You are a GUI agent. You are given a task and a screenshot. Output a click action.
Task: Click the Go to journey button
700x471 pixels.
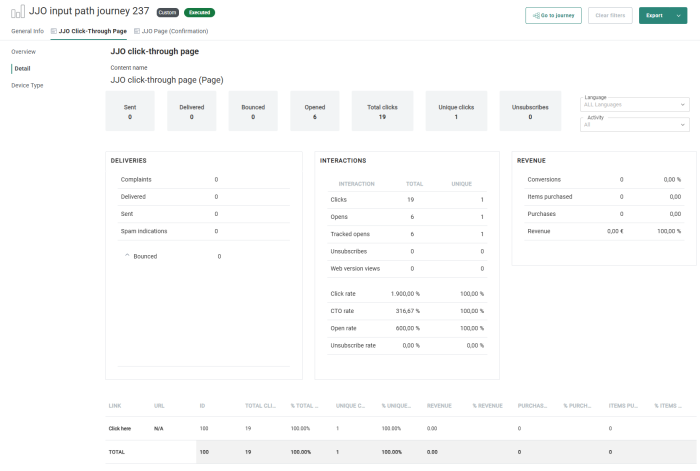(553, 15)
